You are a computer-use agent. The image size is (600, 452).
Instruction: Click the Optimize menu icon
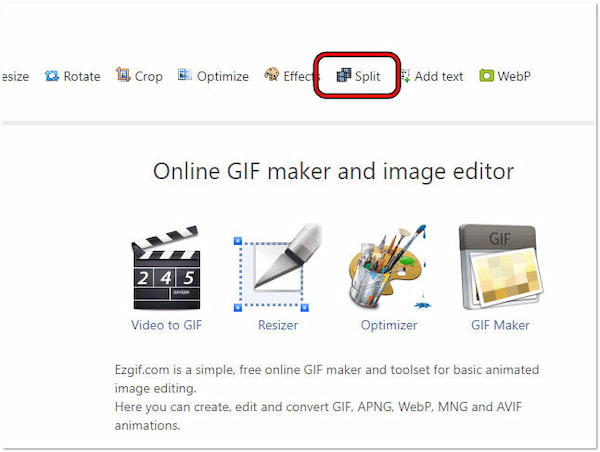point(185,75)
